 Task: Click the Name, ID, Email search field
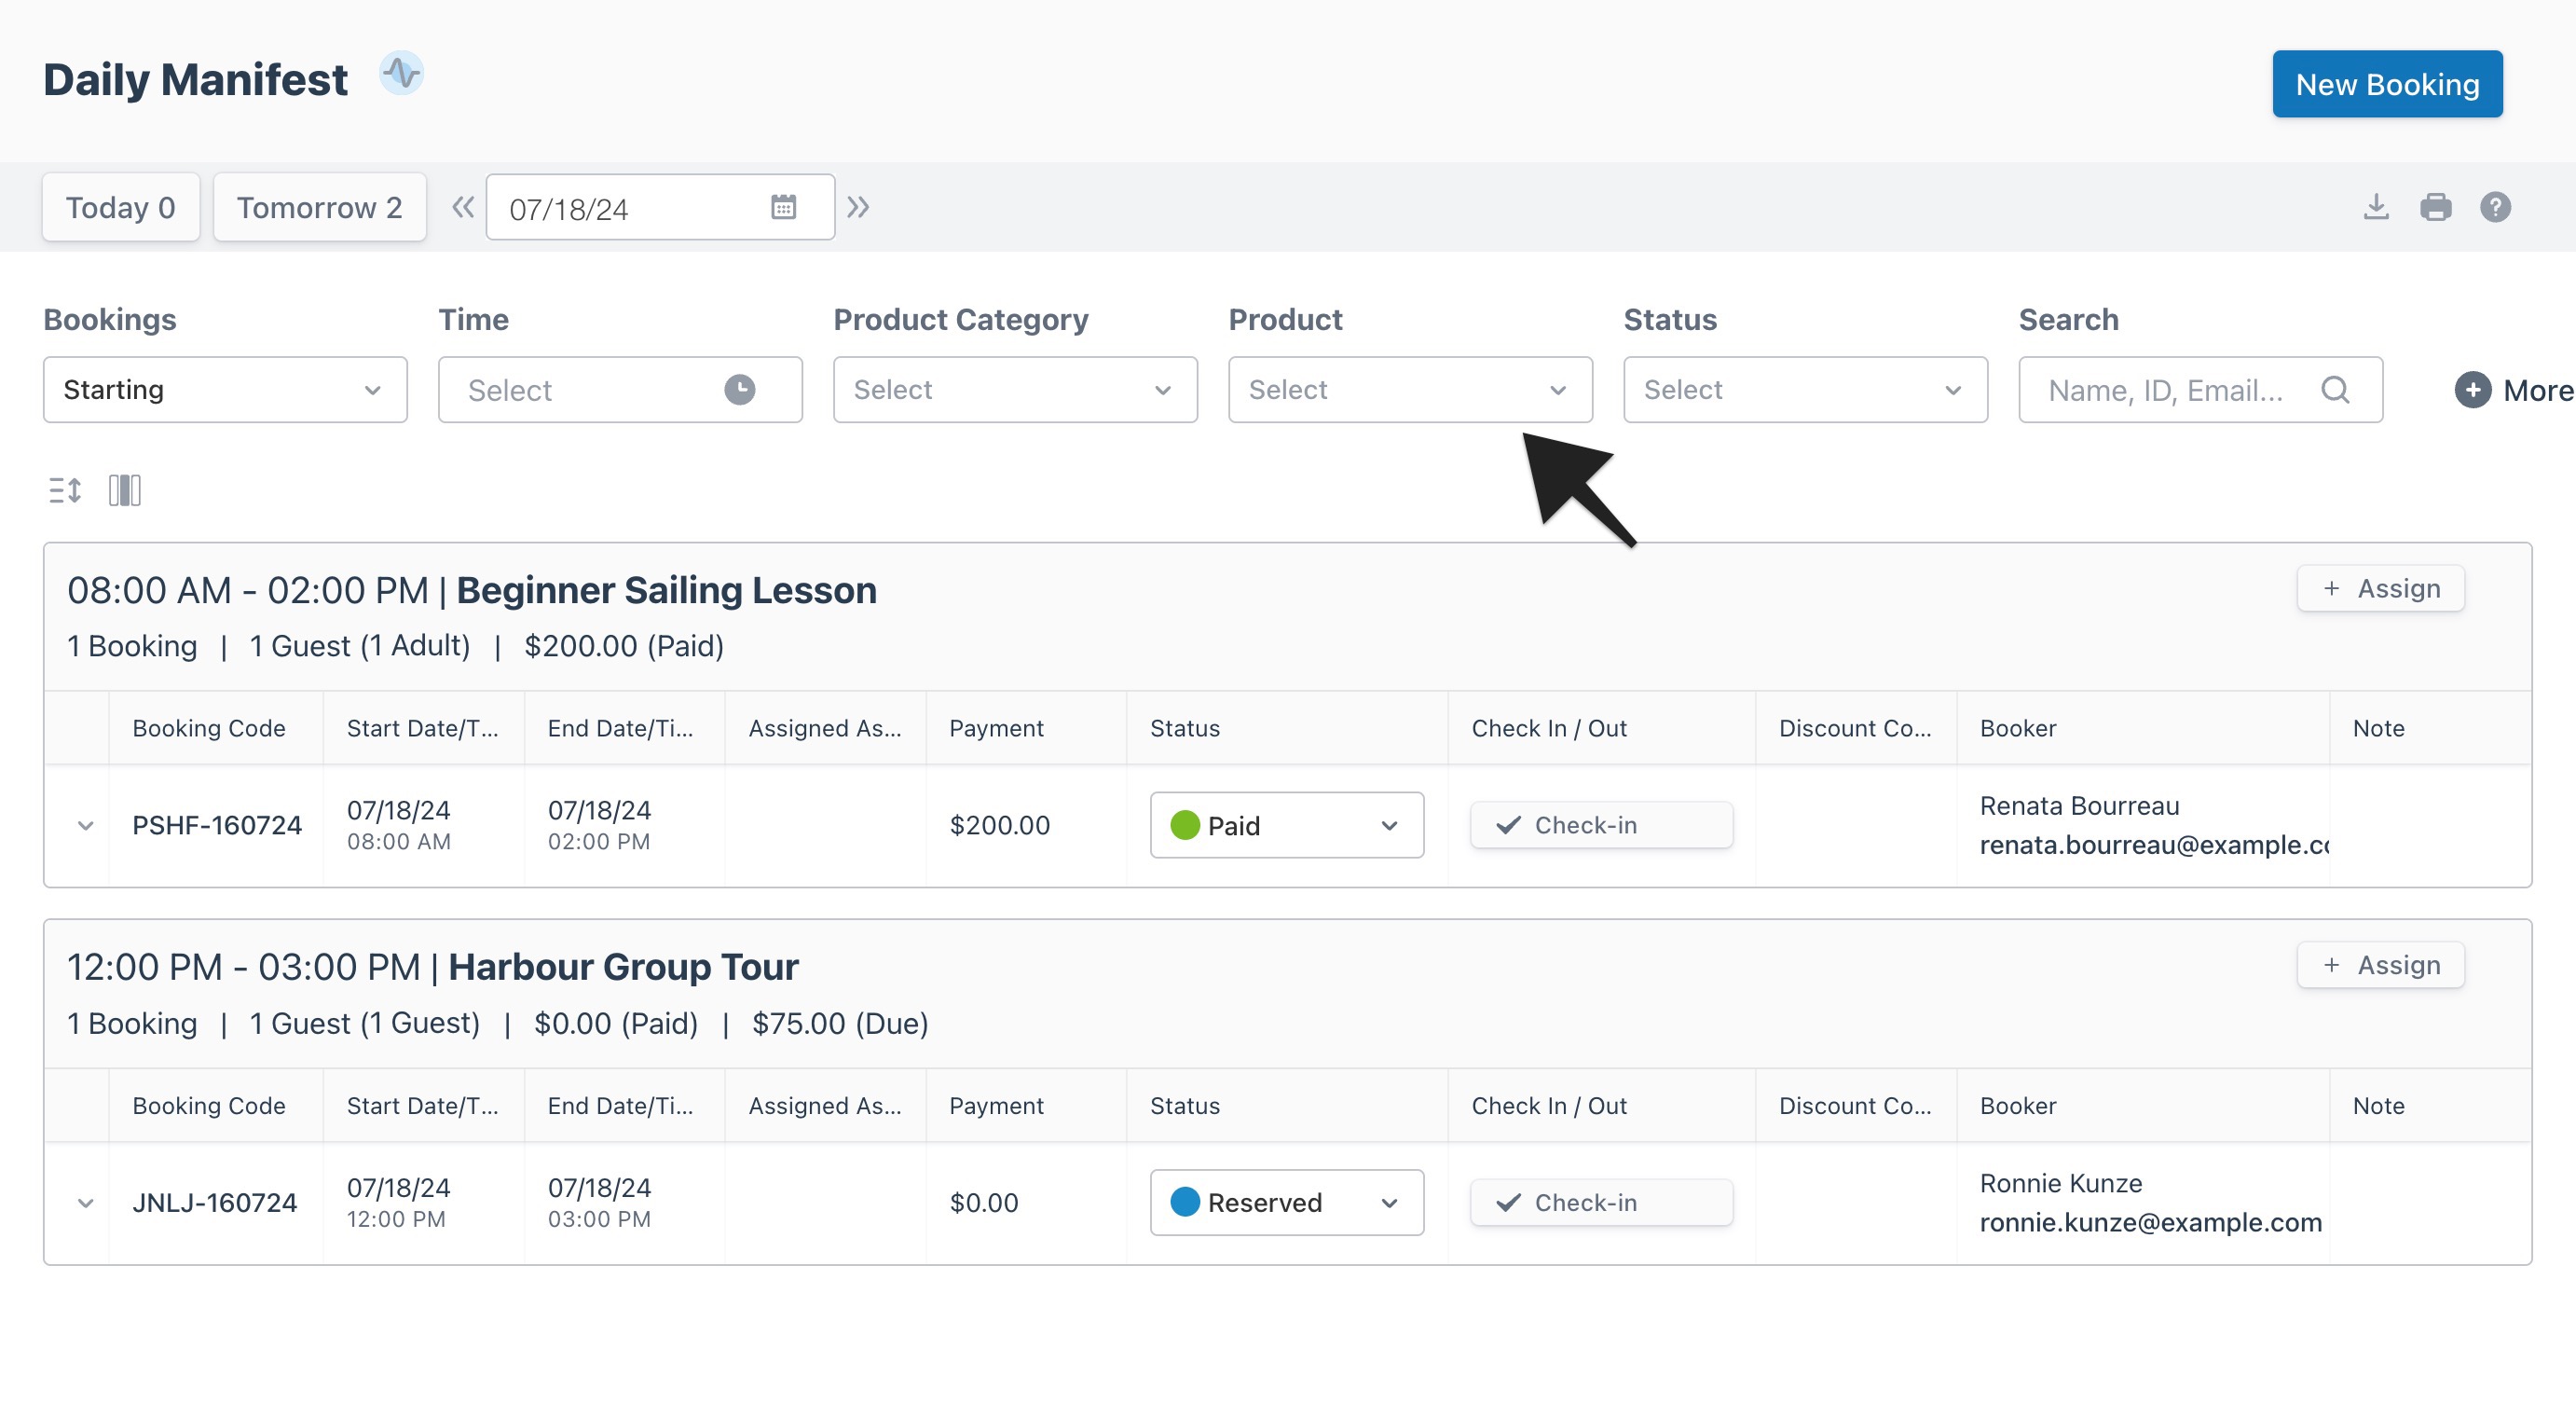click(x=2200, y=389)
